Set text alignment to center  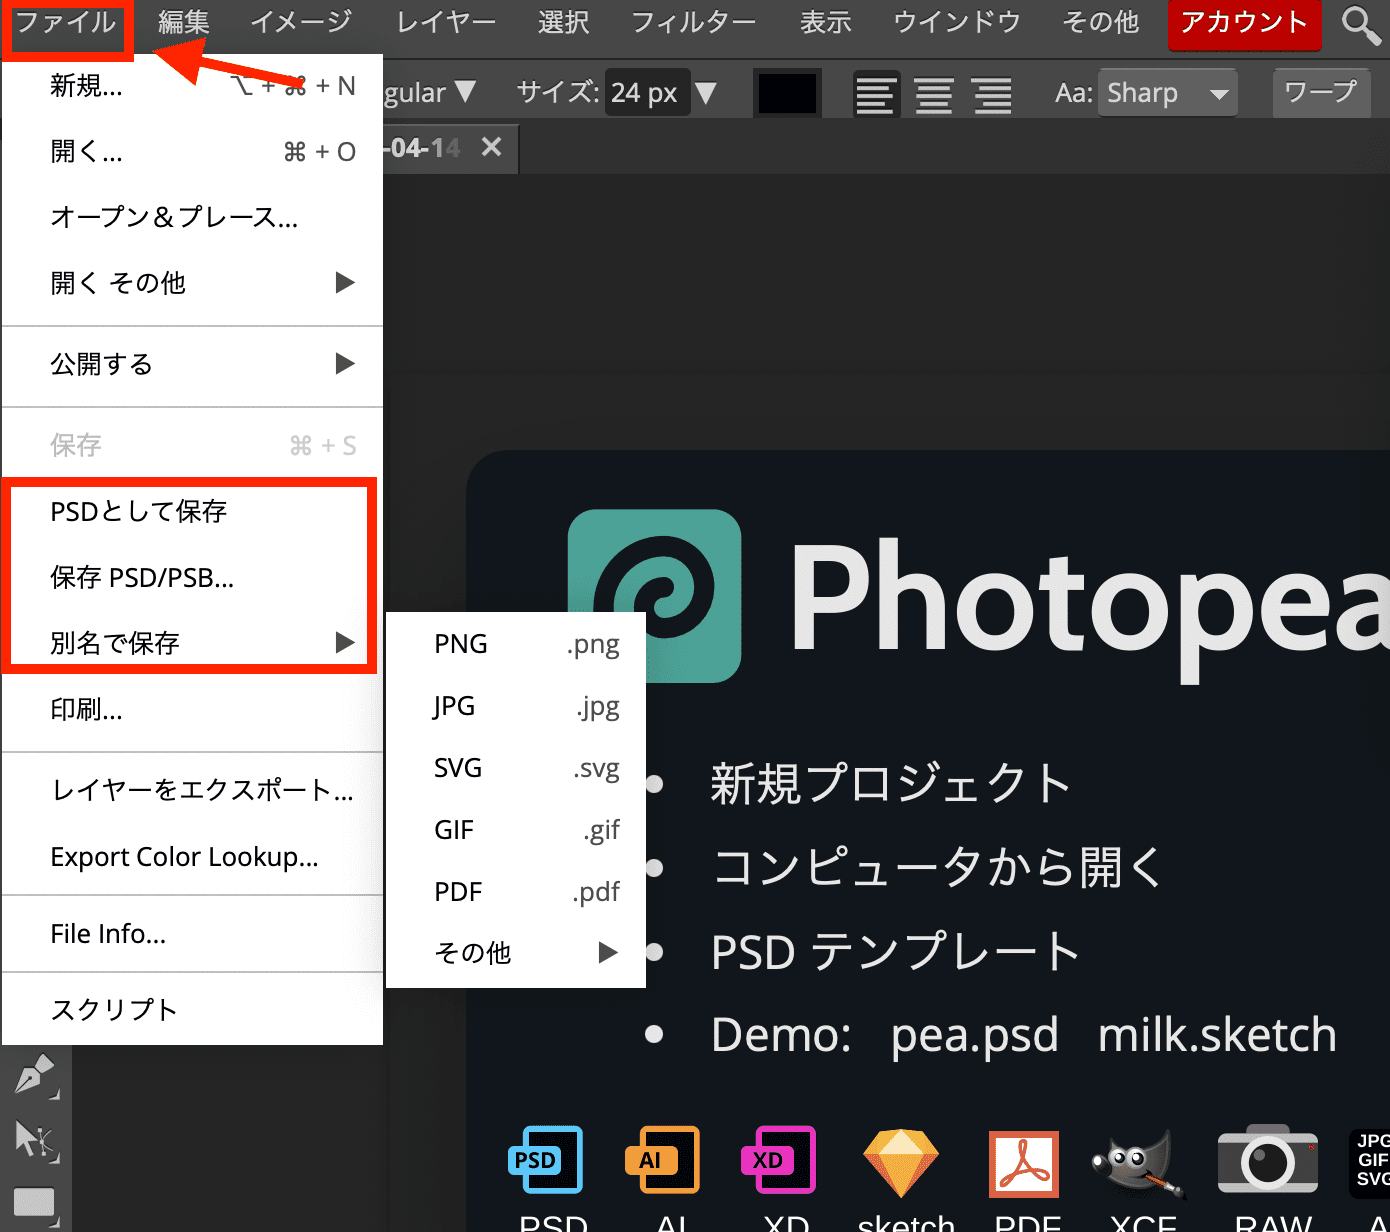click(934, 95)
